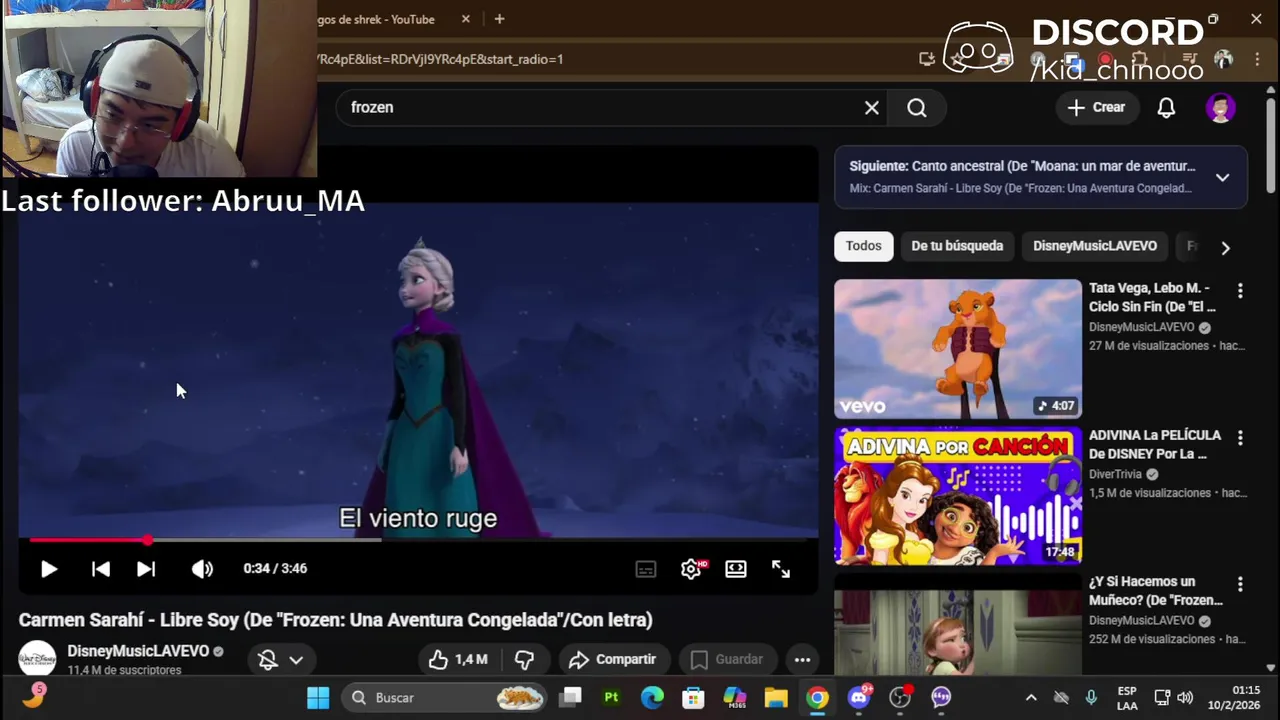The image size is (1280, 720).
Task: Open the OBS Studio taskbar icon
Action: tap(901, 698)
